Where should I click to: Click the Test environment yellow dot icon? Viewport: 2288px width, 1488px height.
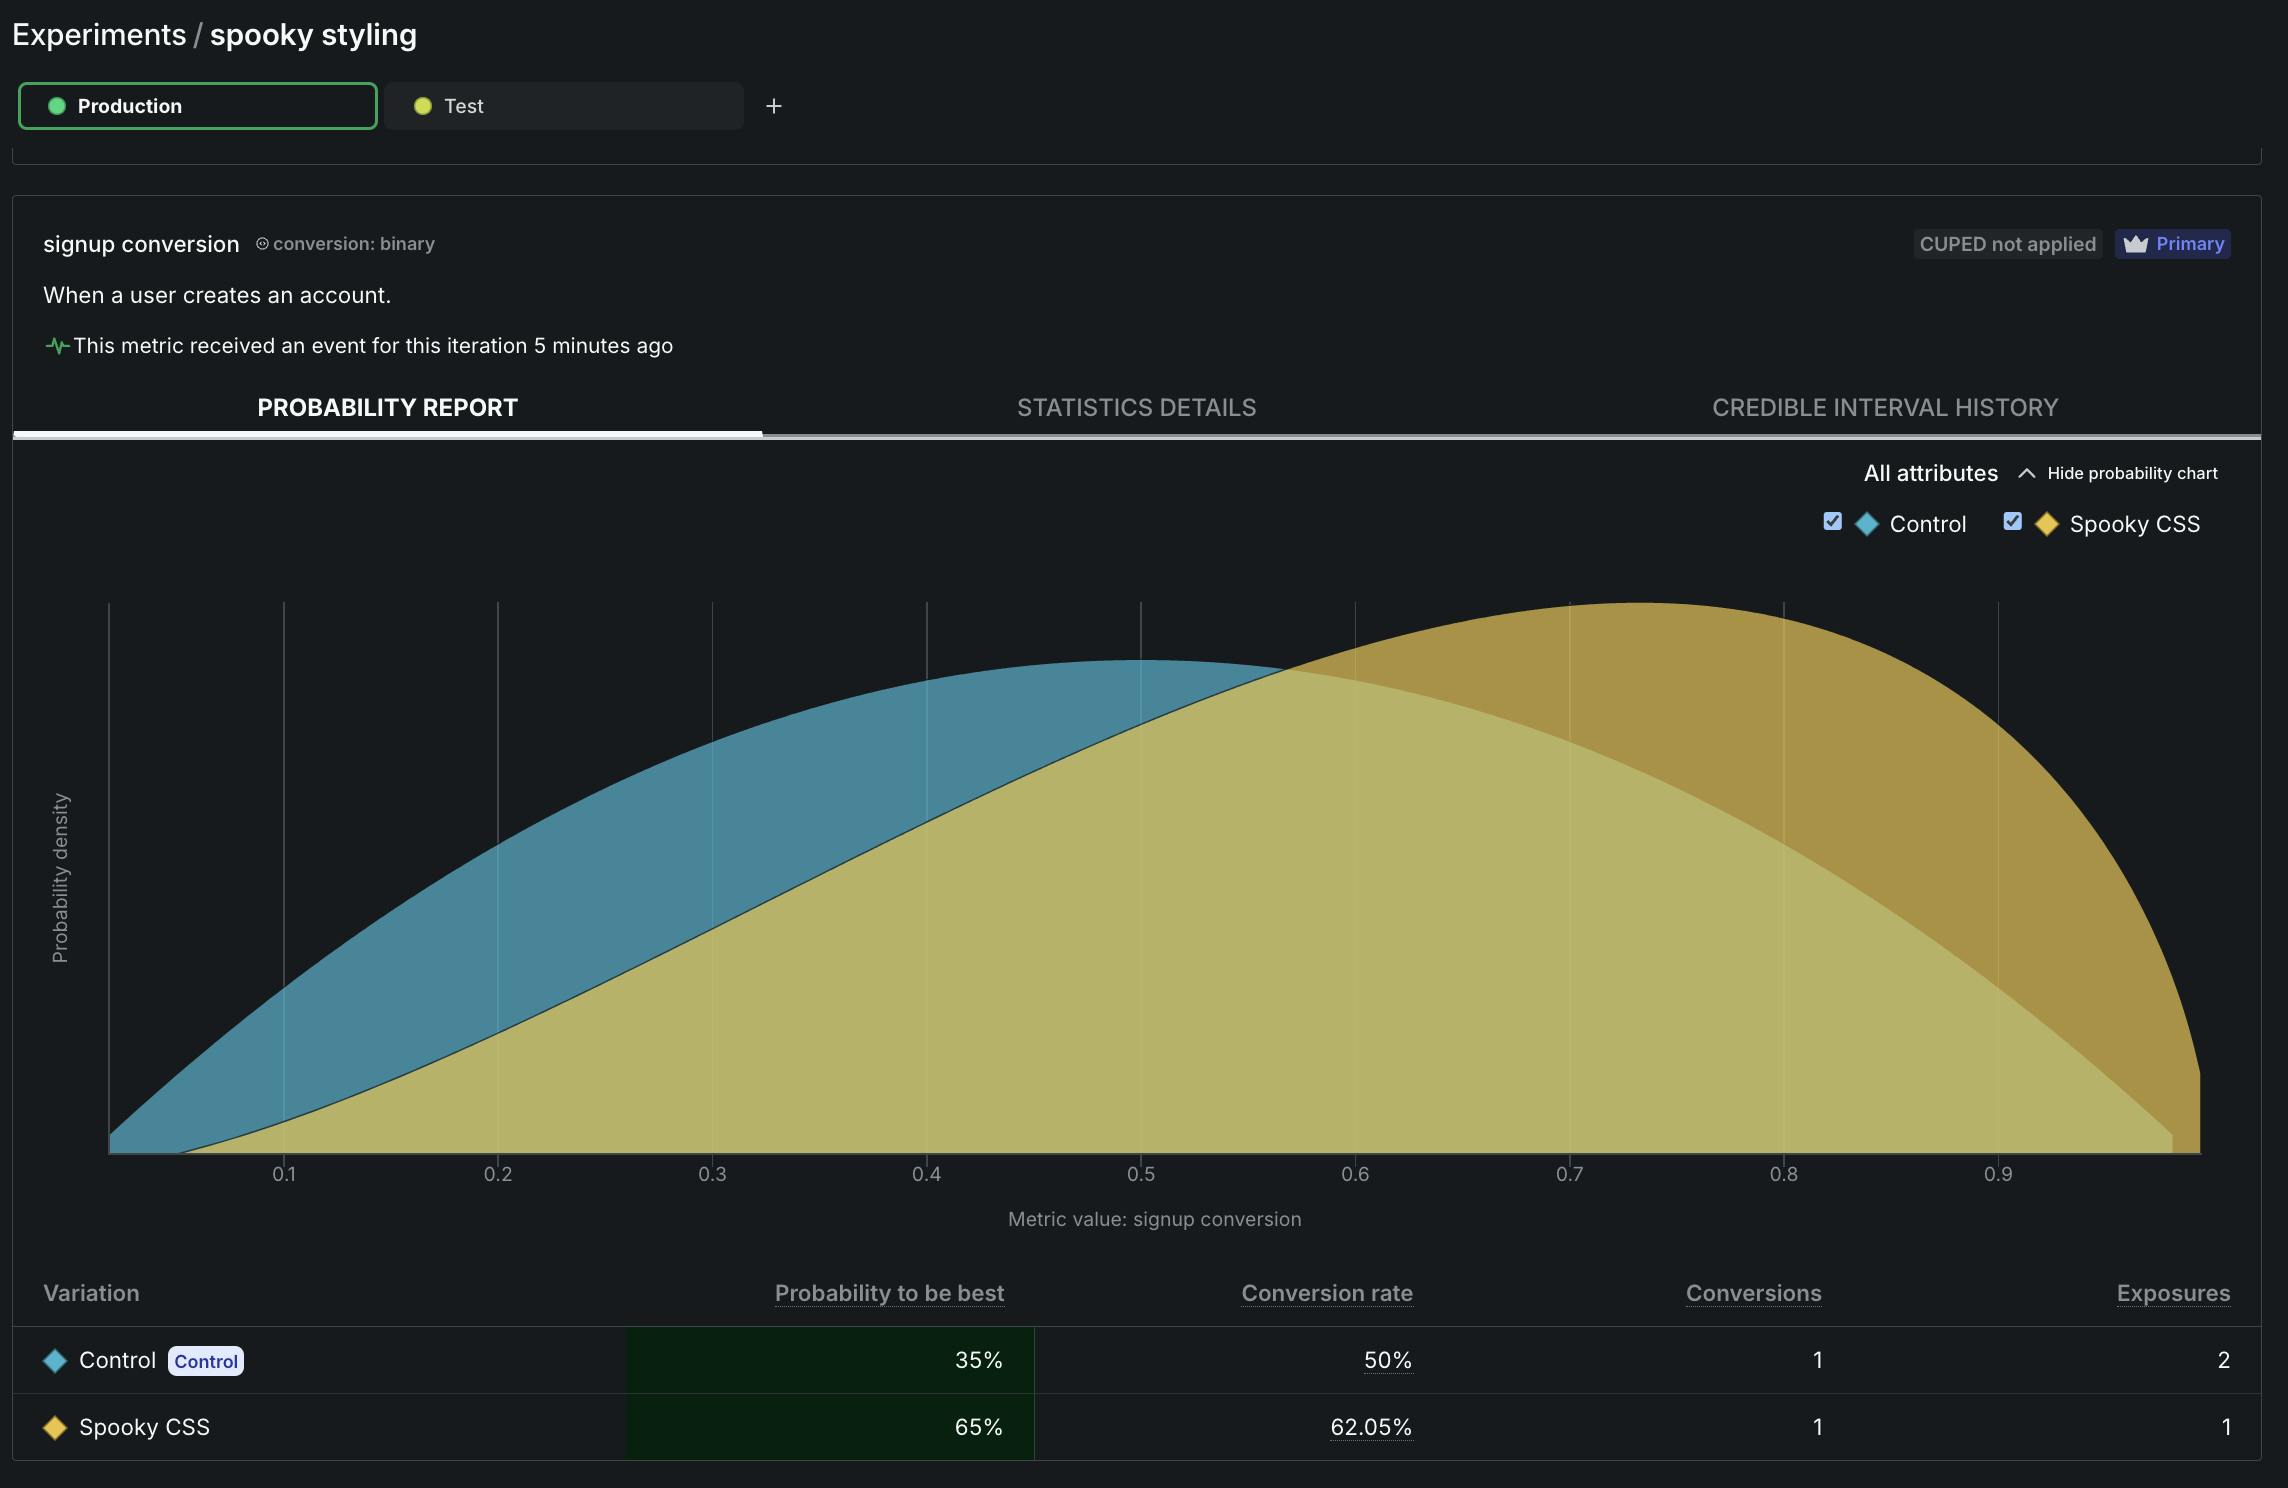point(420,105)
